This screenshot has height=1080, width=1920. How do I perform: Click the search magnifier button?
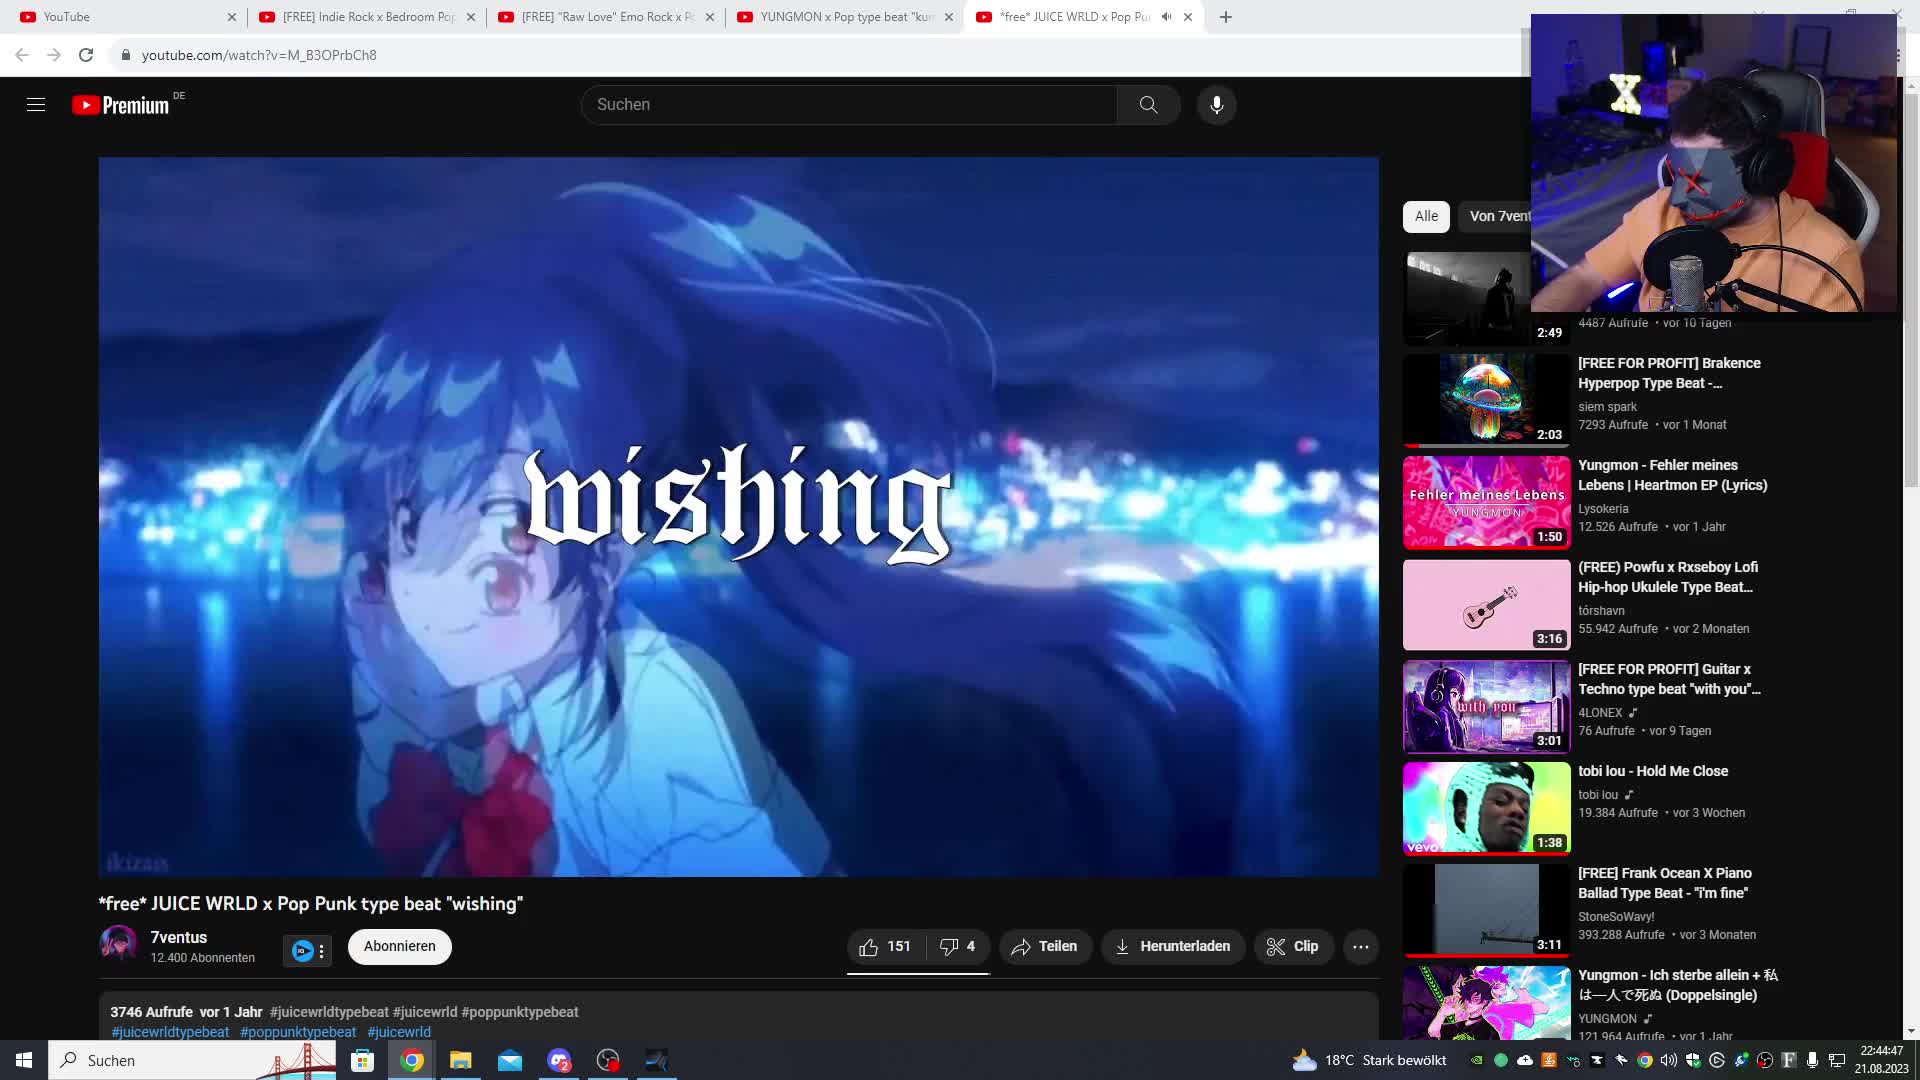[x=1148, y=105]
